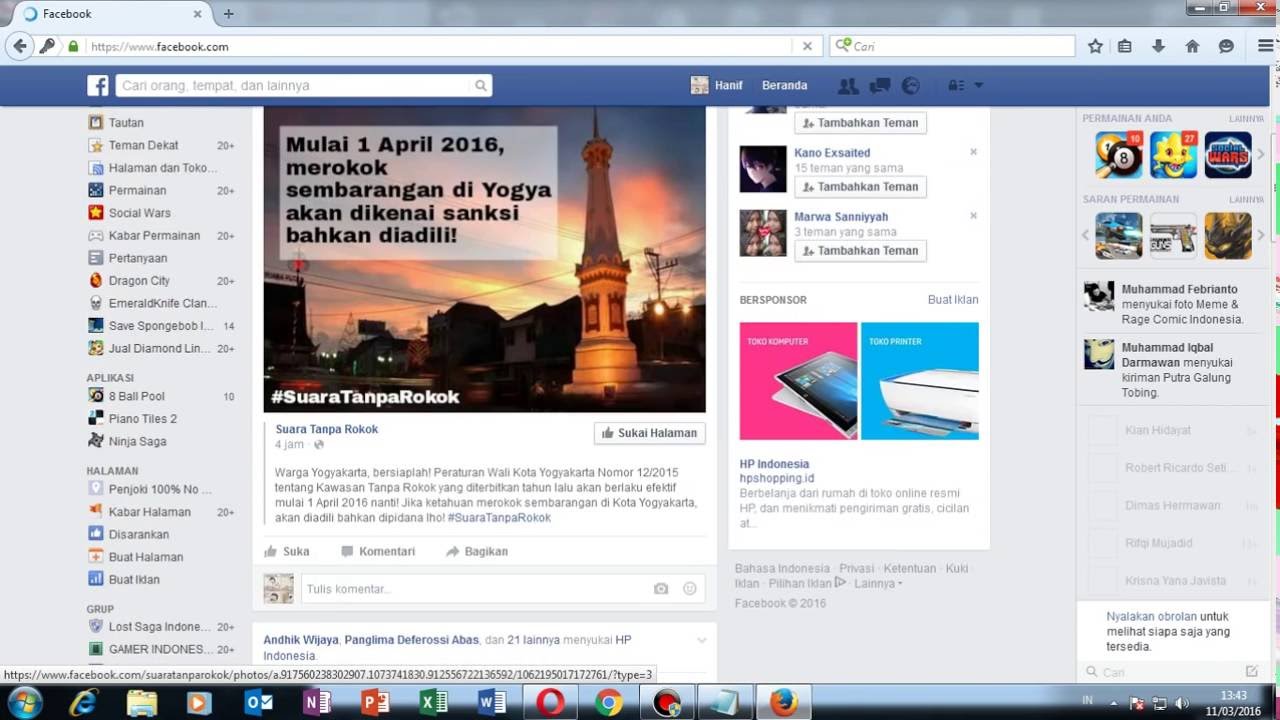
Task: Click the #SuaraTanpaRokok hashtag link
Action: 499,518
